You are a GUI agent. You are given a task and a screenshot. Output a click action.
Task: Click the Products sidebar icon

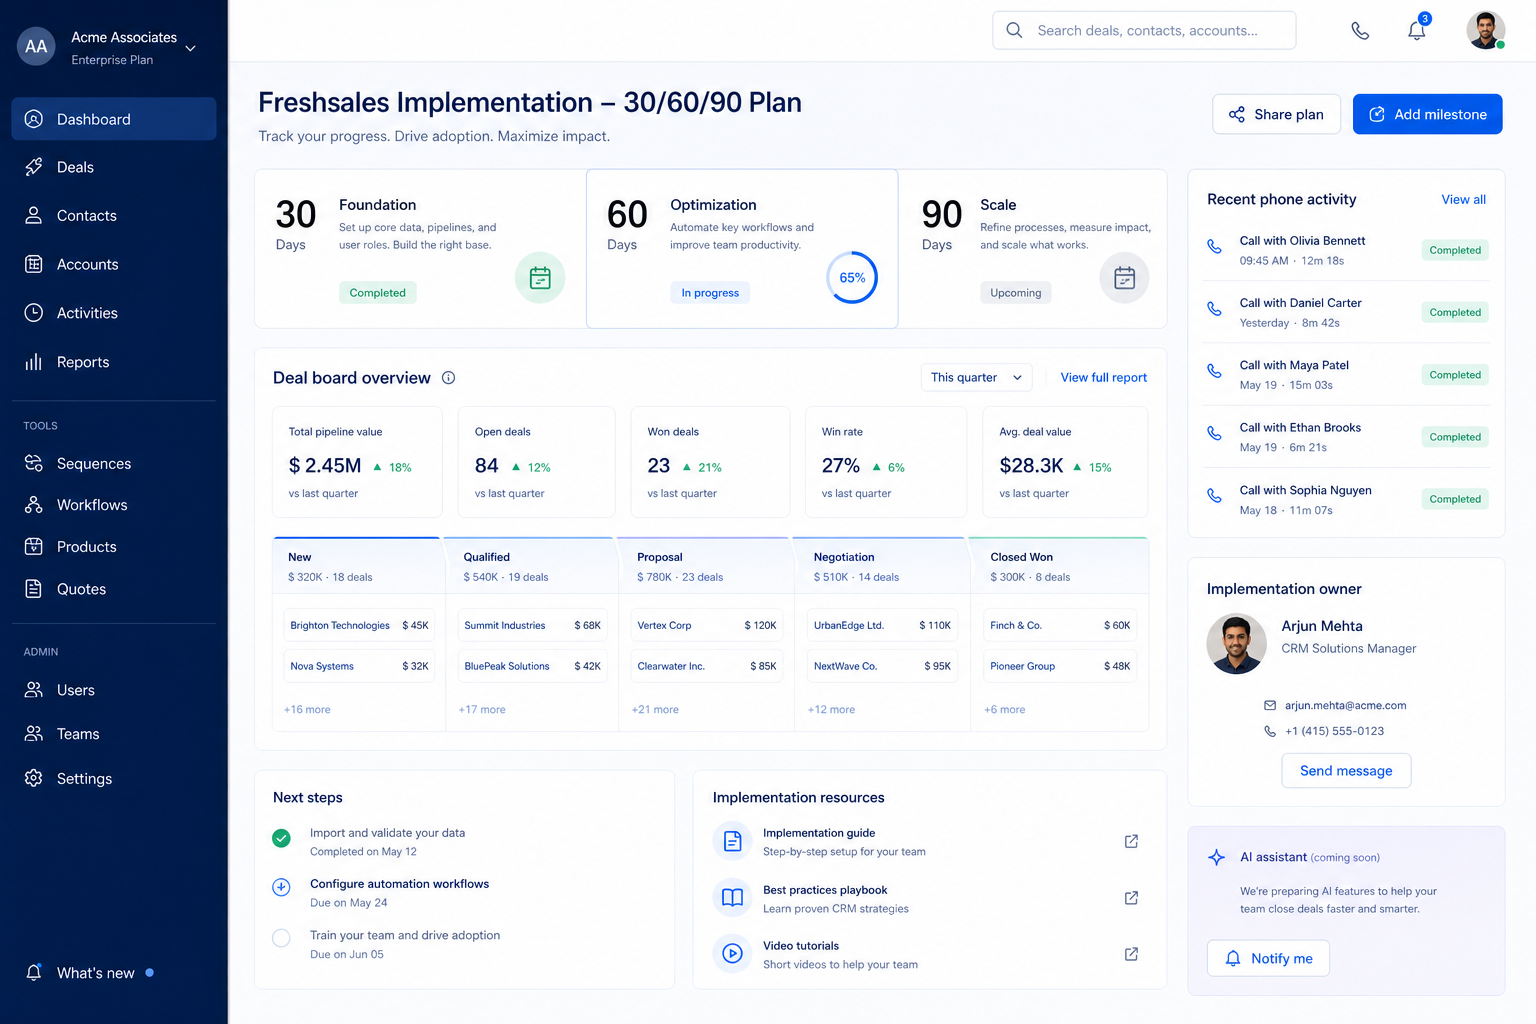coord(34,546)
